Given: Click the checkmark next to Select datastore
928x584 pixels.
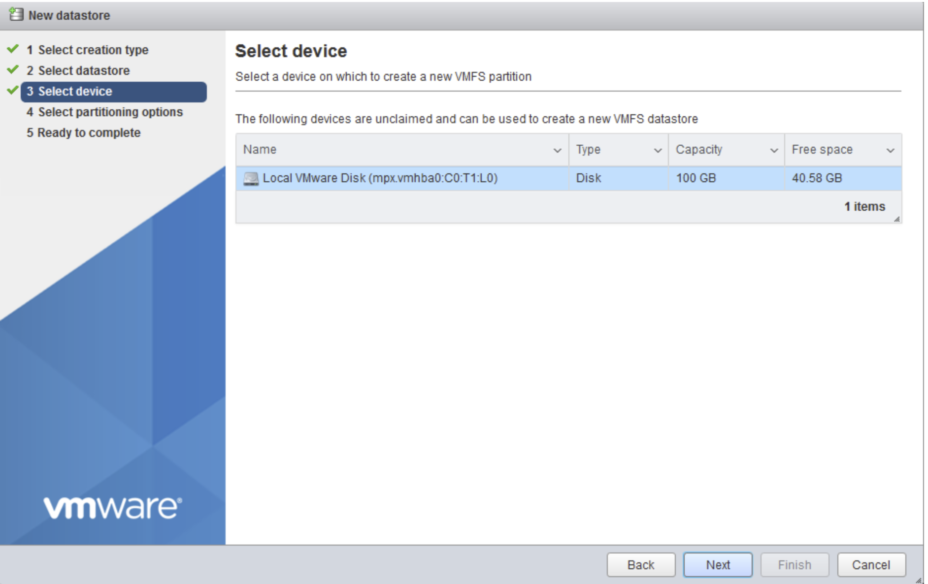Looking at the screenshot, I should pos(10,70).
